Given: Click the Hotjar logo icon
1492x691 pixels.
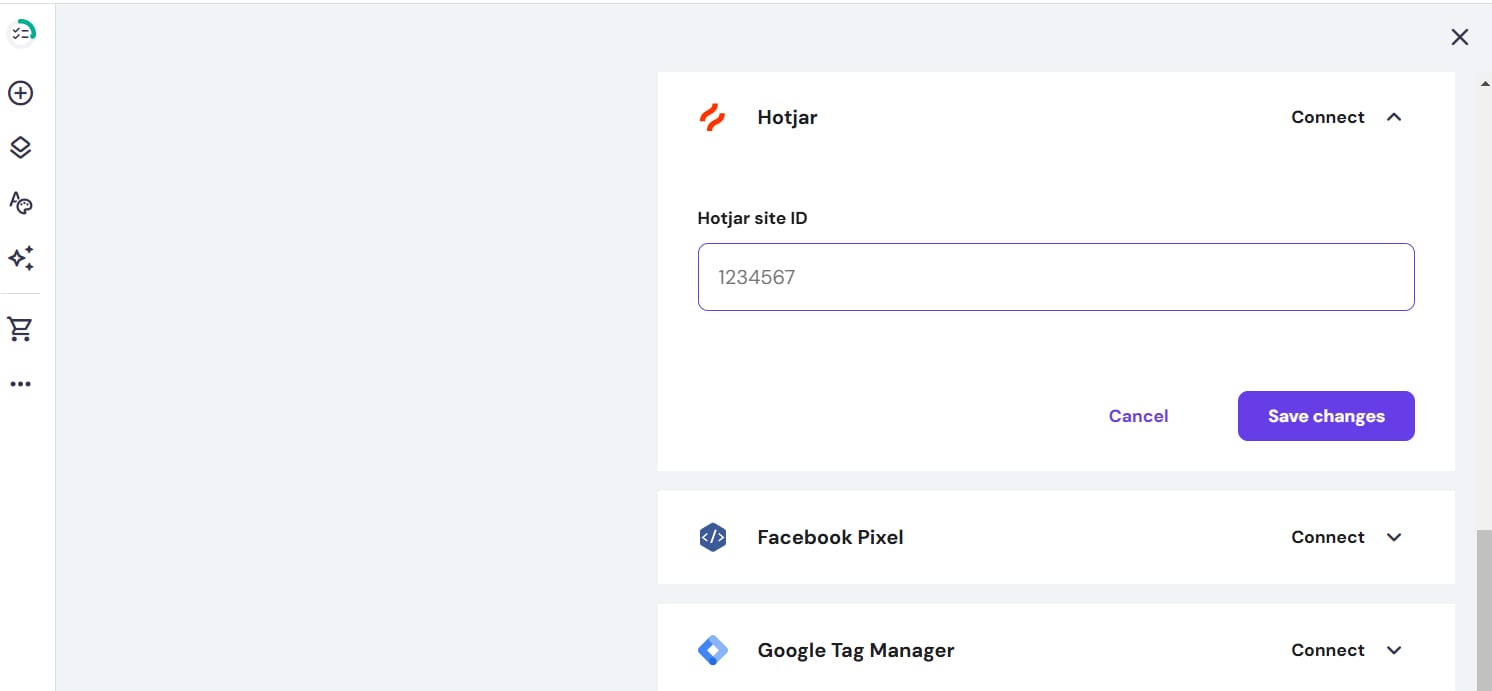Looking at the screenshot, I should click(x=712, y=117).
